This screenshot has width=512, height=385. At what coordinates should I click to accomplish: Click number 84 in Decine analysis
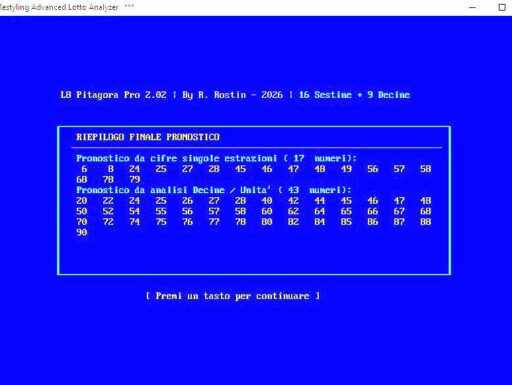click(x=320, y=222)
